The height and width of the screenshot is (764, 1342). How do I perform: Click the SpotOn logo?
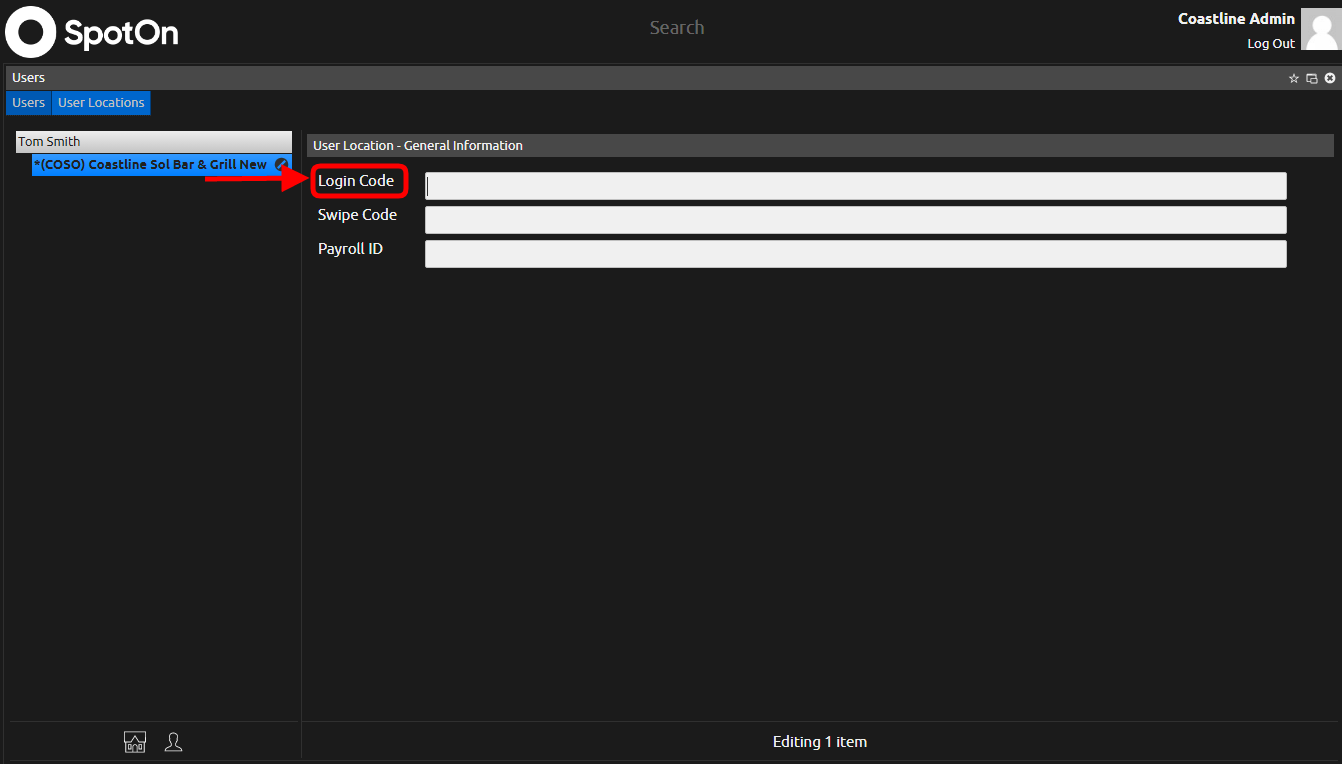(92, 32)
